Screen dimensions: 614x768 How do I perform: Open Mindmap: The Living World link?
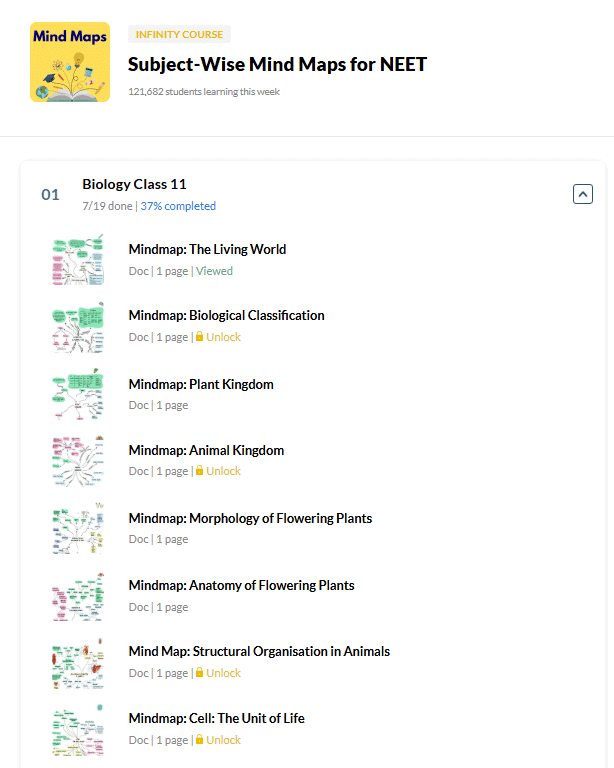(x=207, y=249)
